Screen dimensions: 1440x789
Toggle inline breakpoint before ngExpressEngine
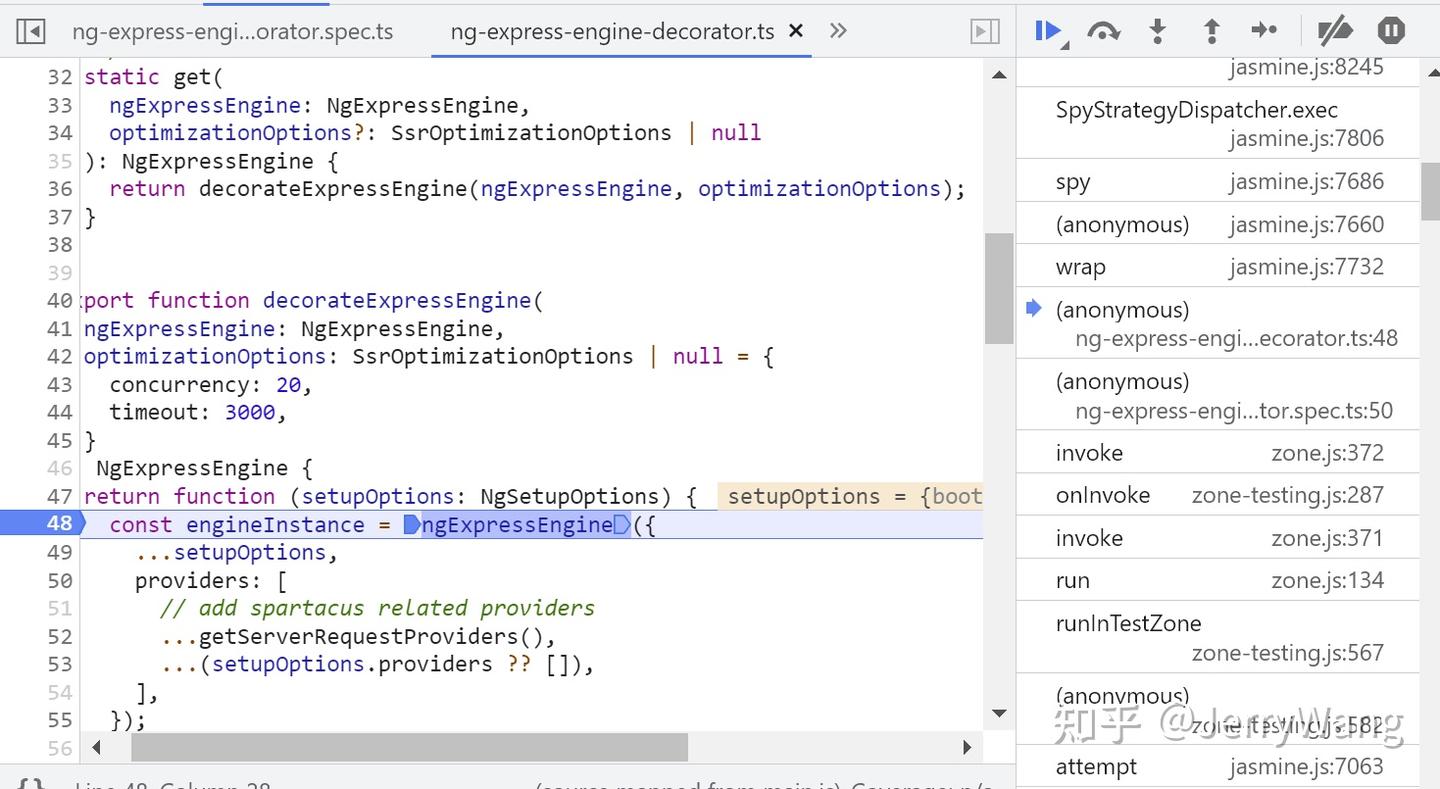pos(411,525)
